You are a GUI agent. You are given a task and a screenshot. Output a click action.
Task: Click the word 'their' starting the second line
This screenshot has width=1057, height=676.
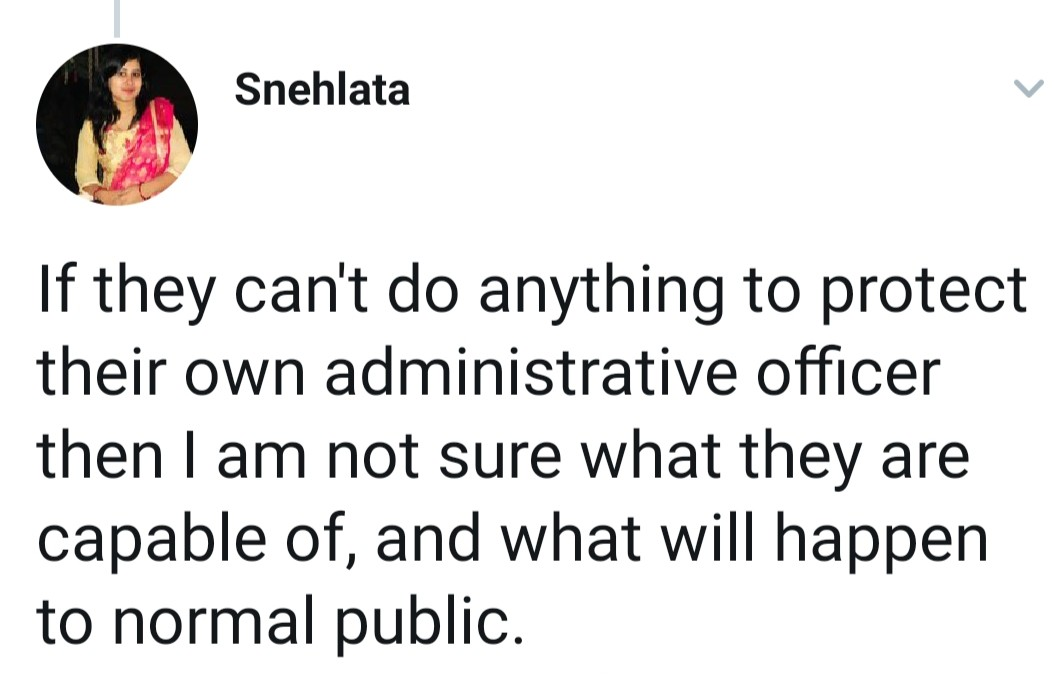pyautogui.click(x=102, y=372)
